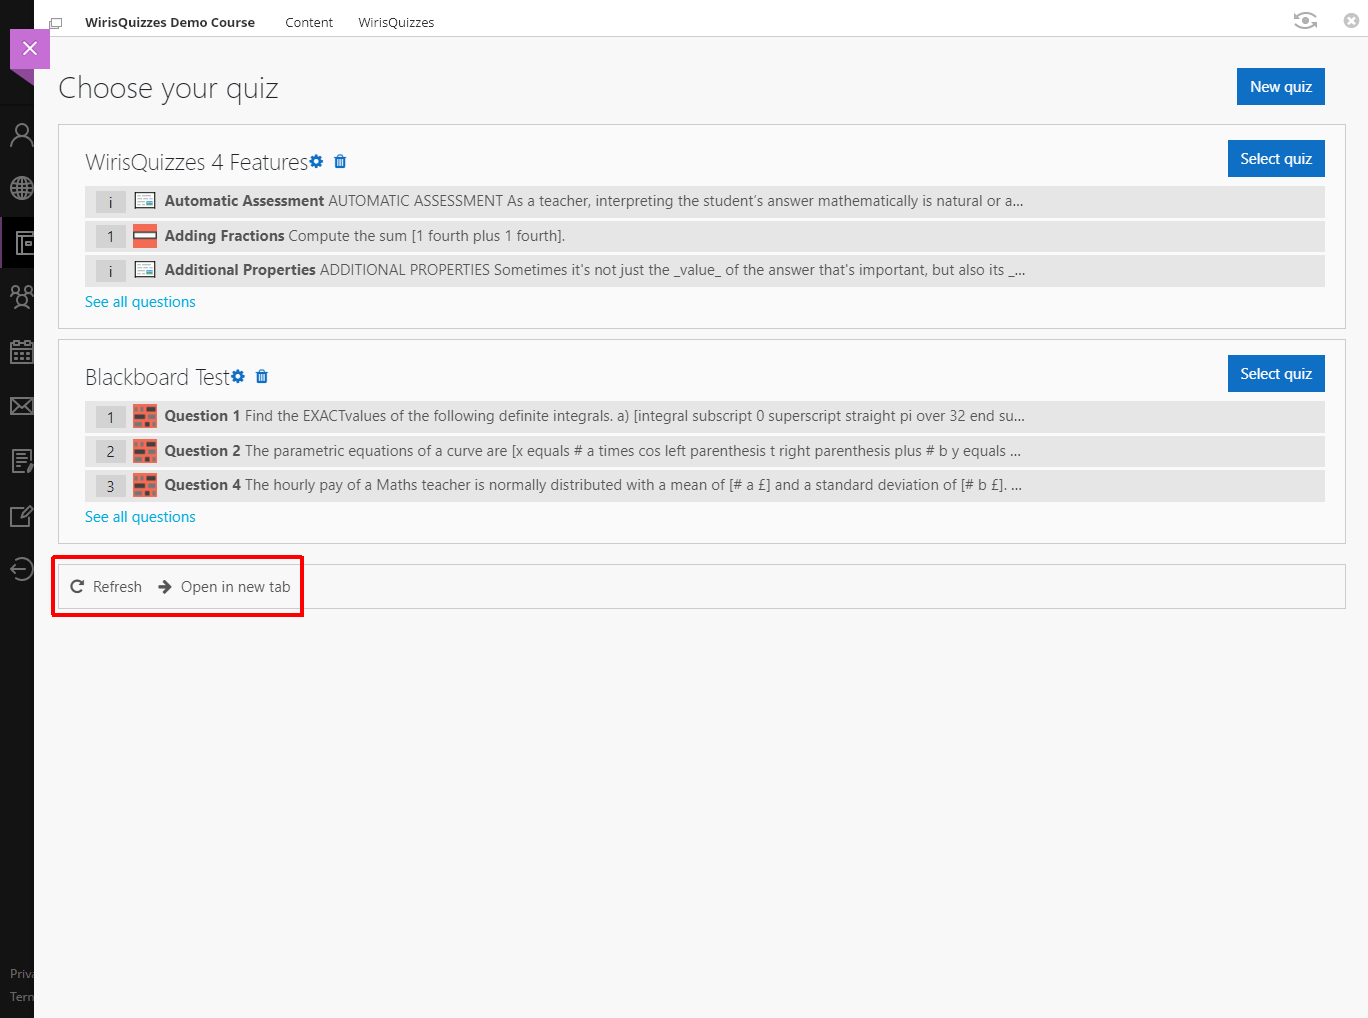1368x1018 pixels.
Task: Click the Question 1 multi-answer type icon
Action: (145, 416)
